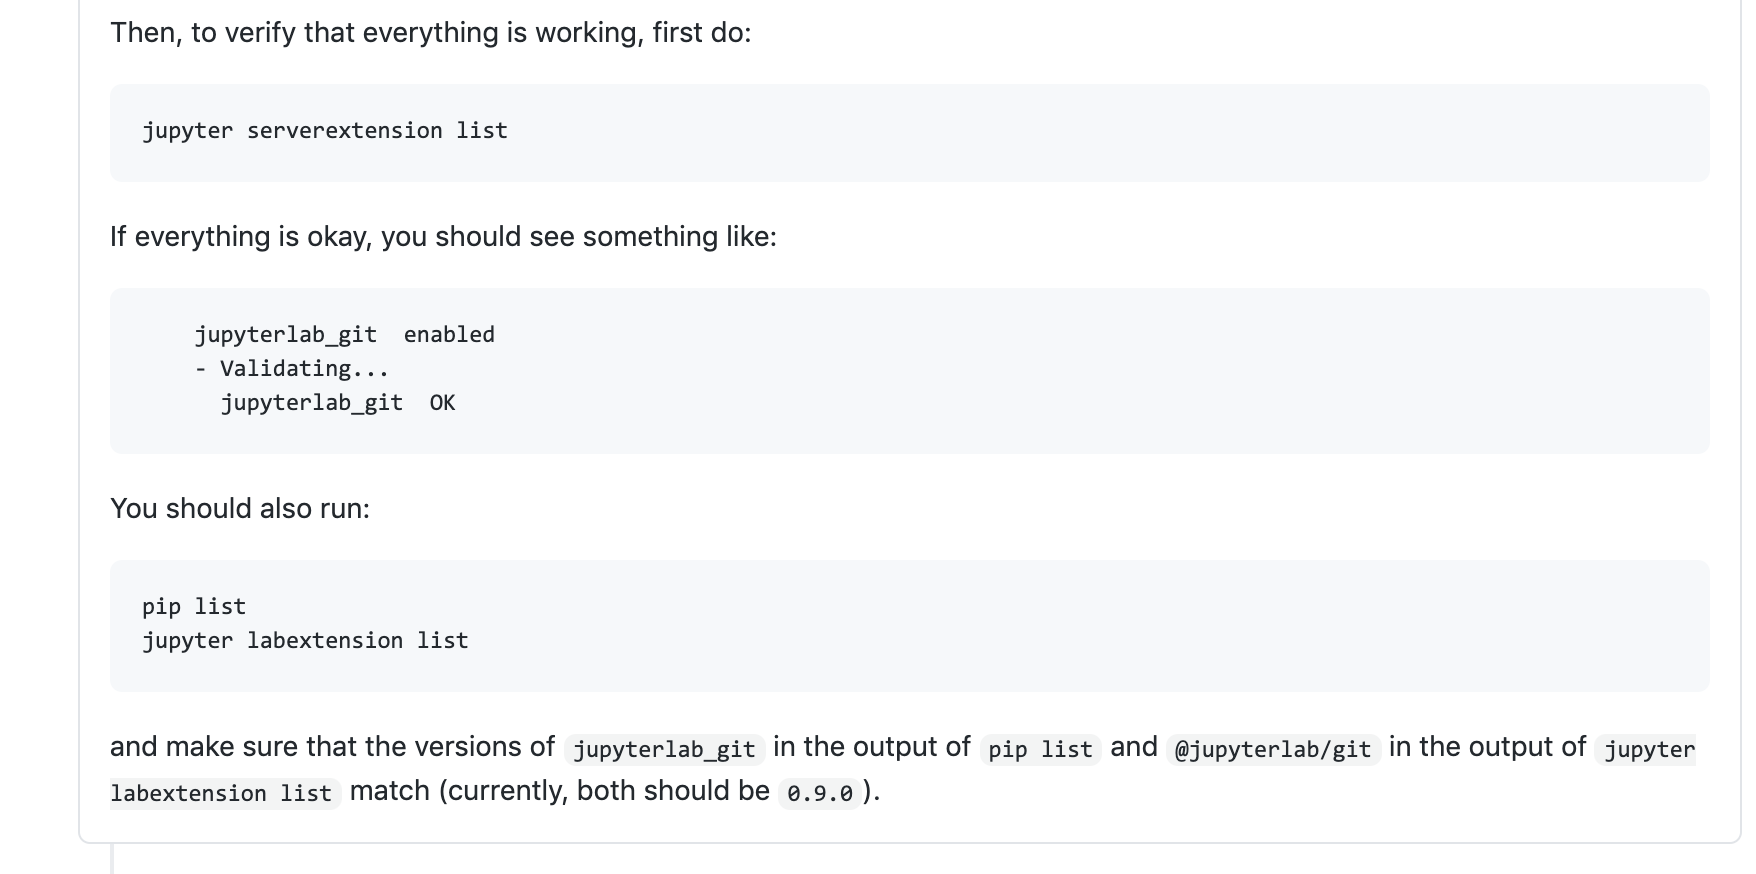Click 'jupyter labextension list' in the code block
Viewport: 1756px width, 874px height.
(x=305, y=641)
